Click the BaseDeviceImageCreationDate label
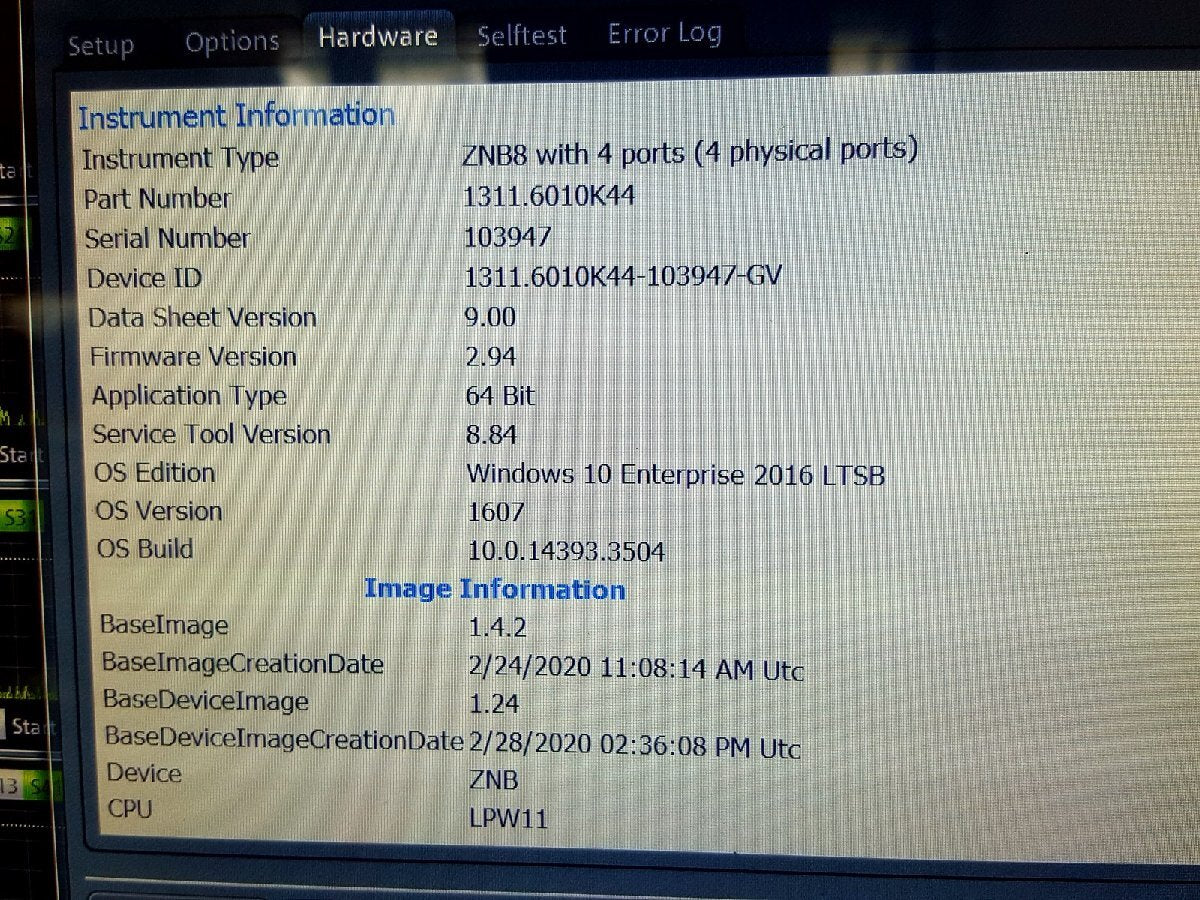Screen dimensions: 1200x900 (284, 738)
